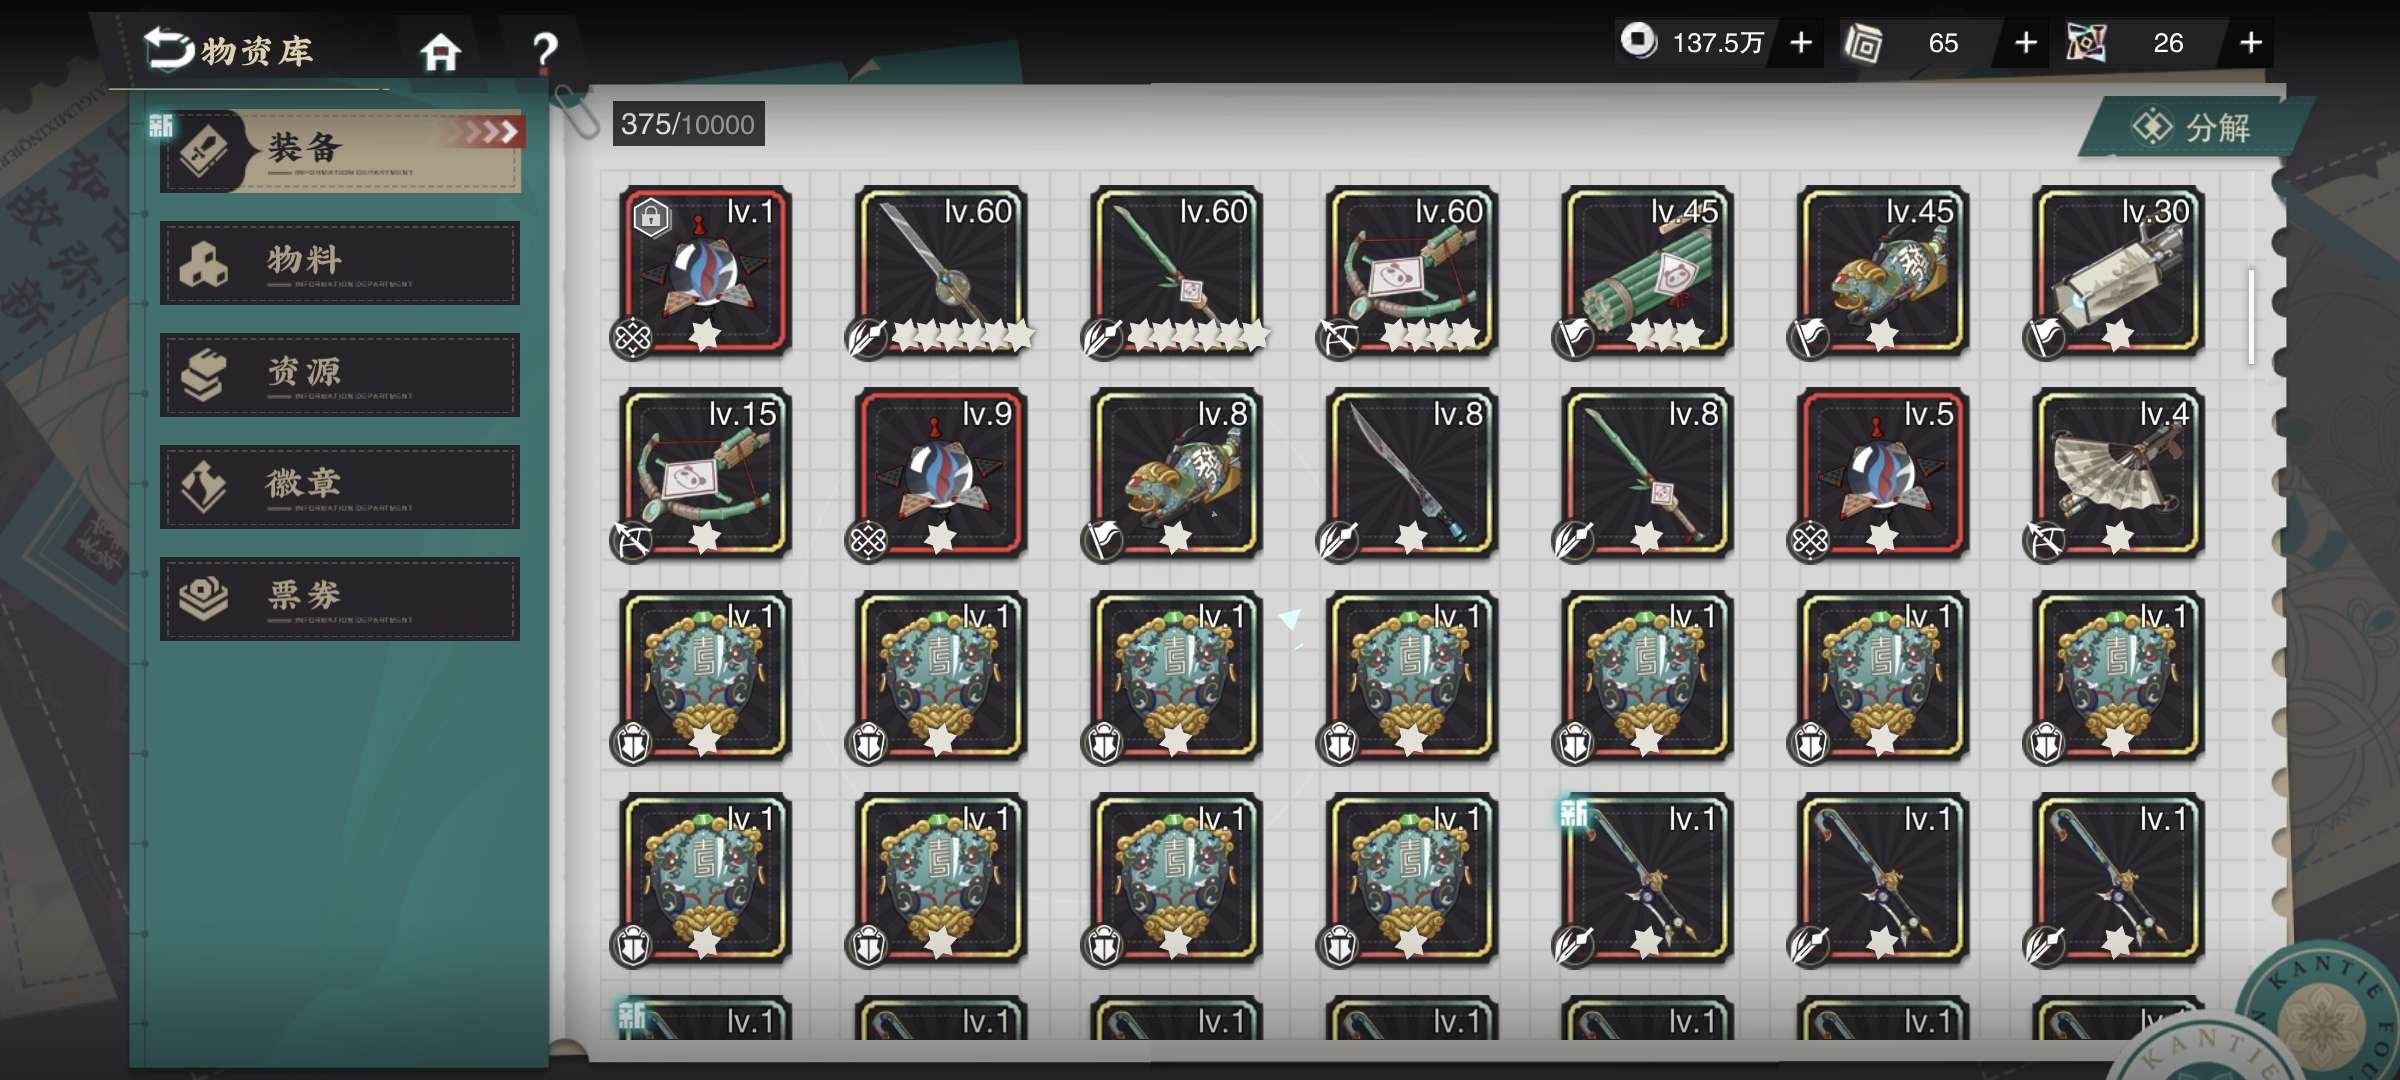Go back using the 物资库 return arrow
The height and width of the screenshot is (1080, 2400).
[168, 49]
